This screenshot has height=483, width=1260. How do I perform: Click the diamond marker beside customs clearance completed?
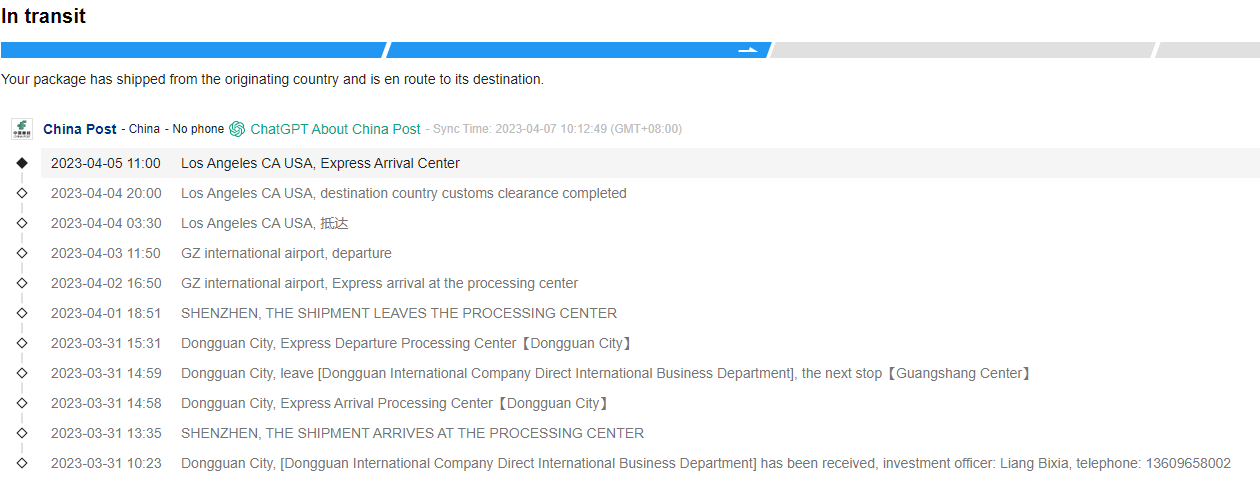point(22,193)
